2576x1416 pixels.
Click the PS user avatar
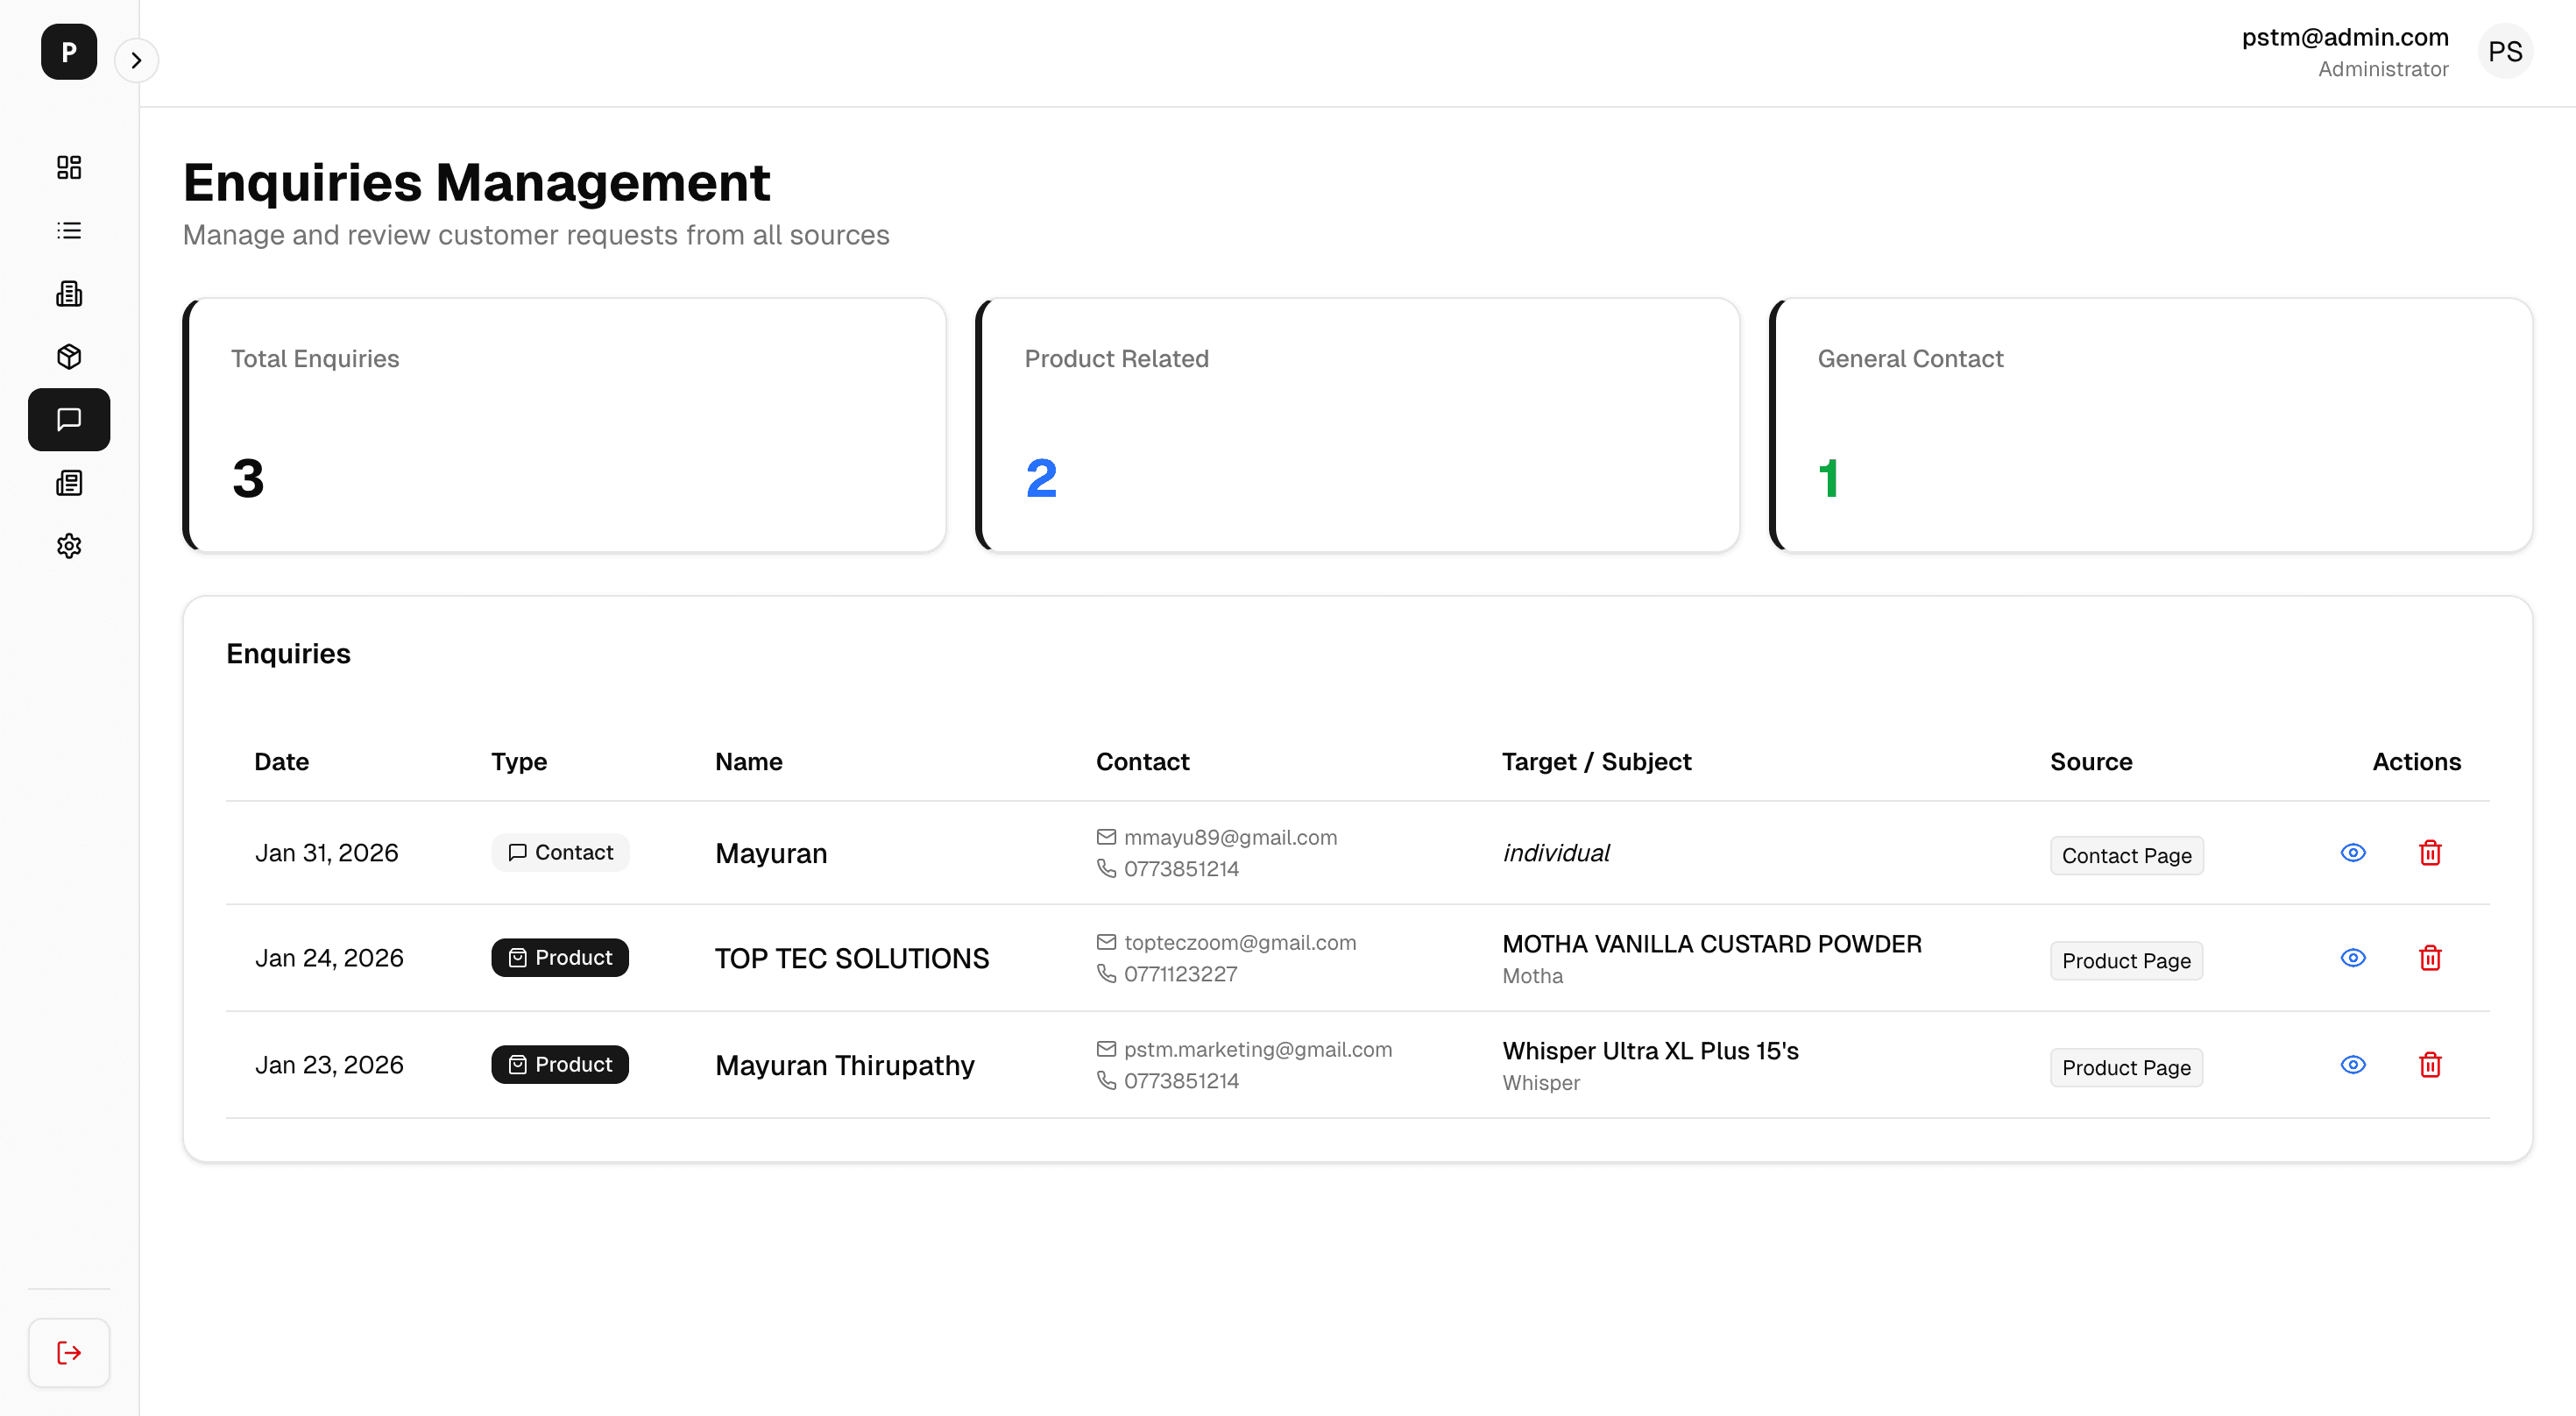point(2505,52)
